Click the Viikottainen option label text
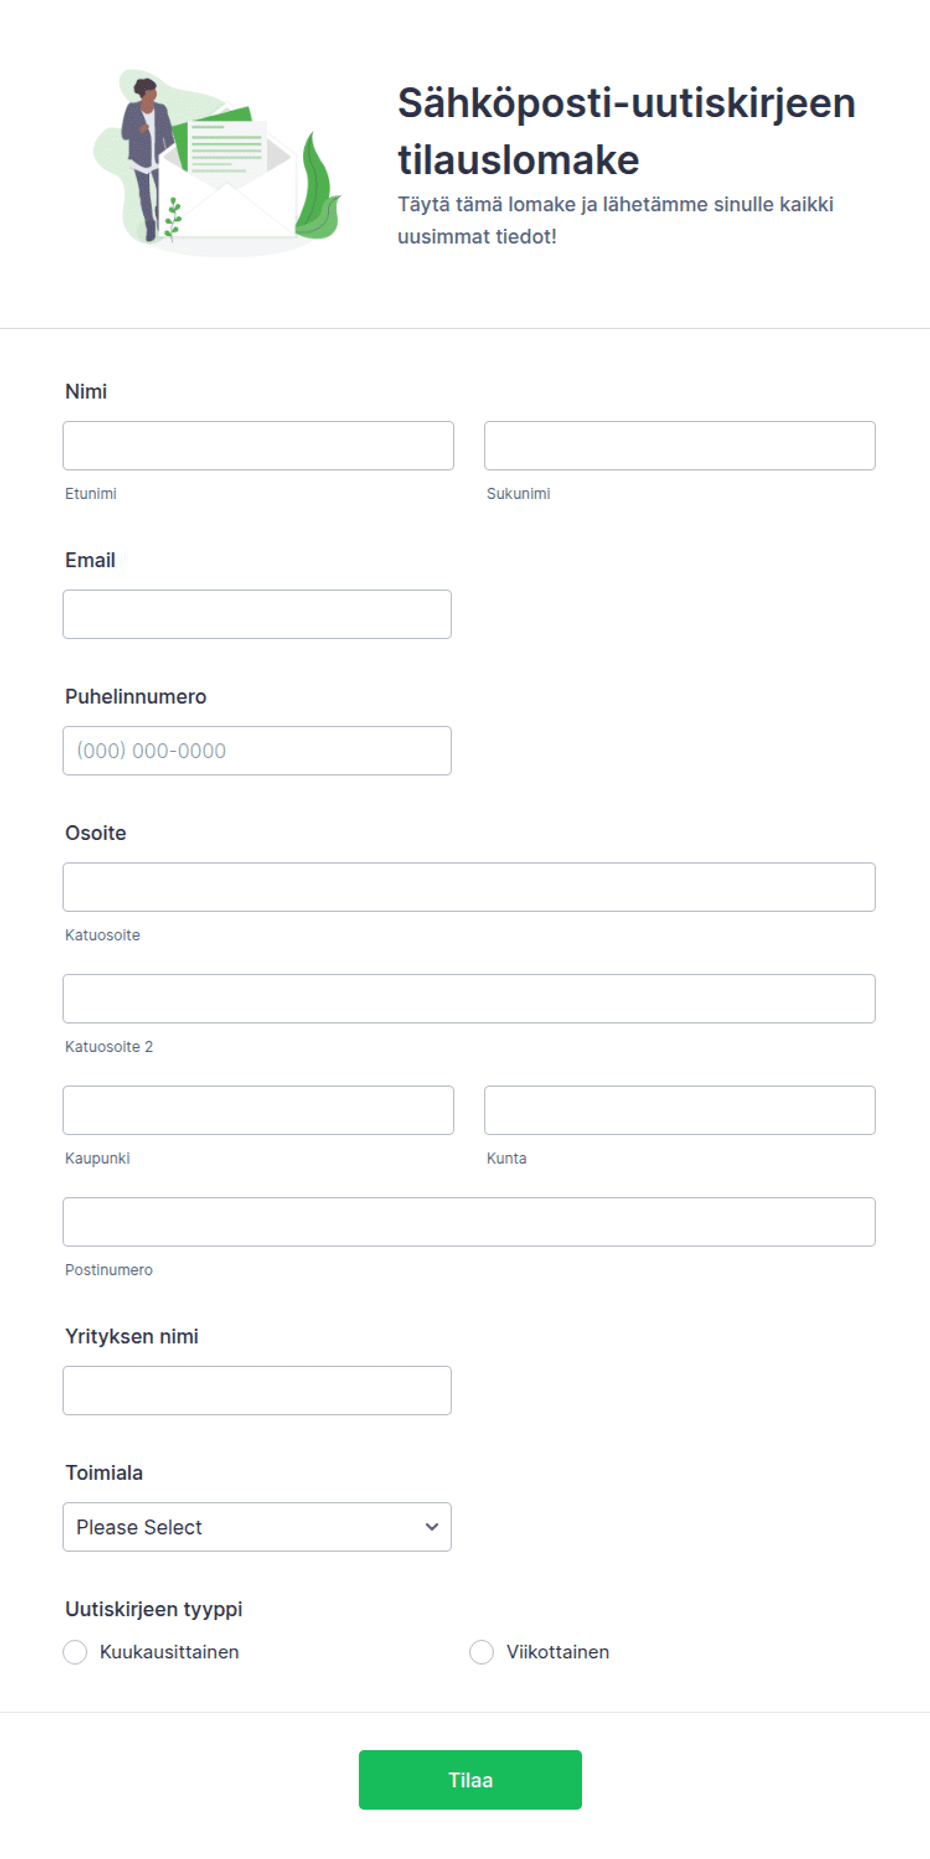Screen dimensions: 930x1859 (x=558, y=1652)
